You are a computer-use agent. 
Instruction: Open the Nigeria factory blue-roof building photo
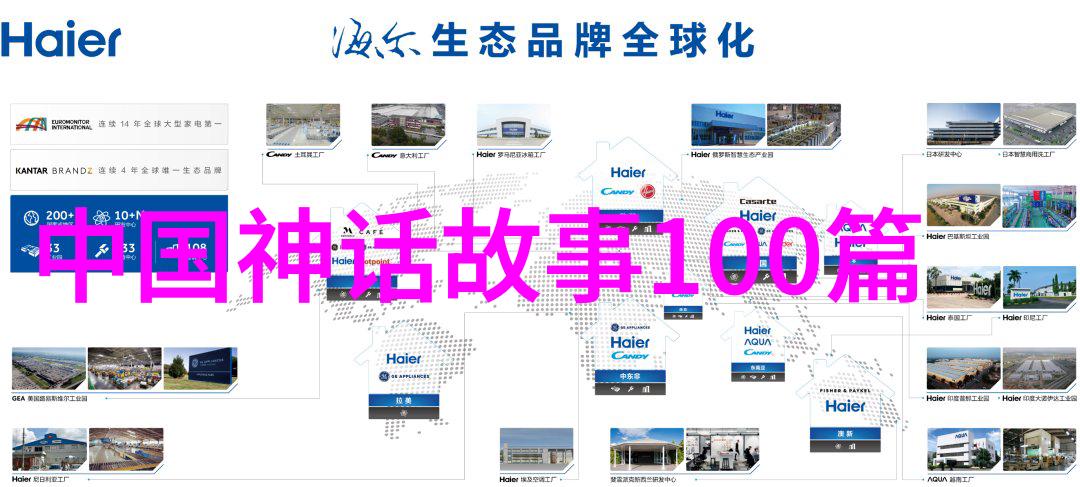pos(49,449)
